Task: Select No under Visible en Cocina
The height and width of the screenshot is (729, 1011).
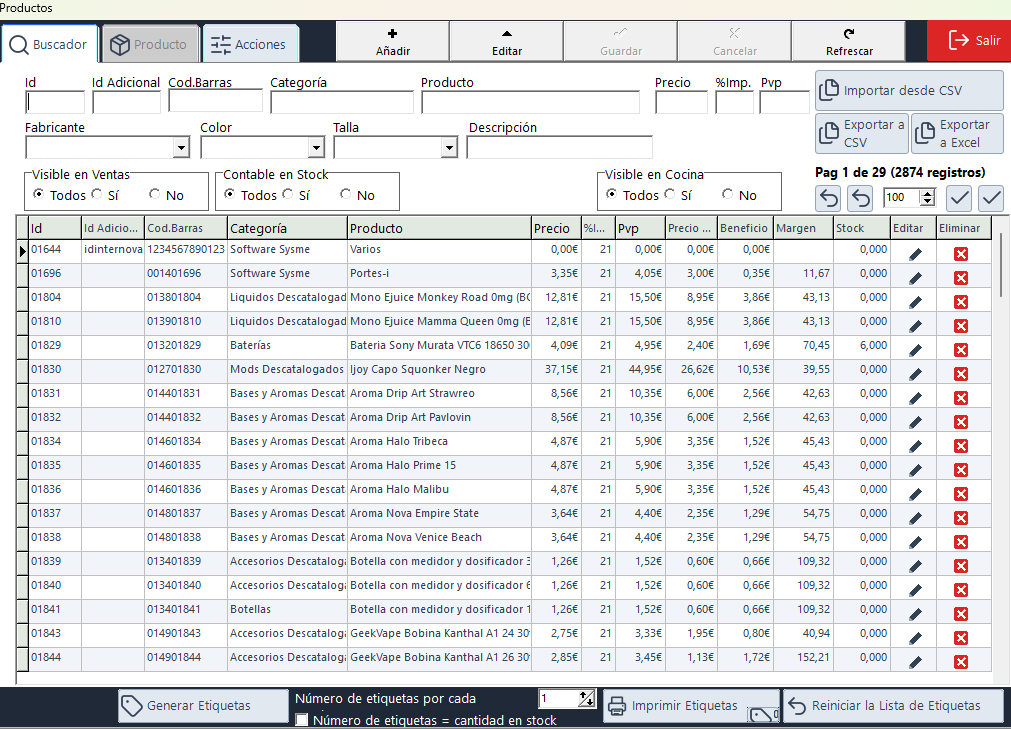Action: [x=727, y=193]
